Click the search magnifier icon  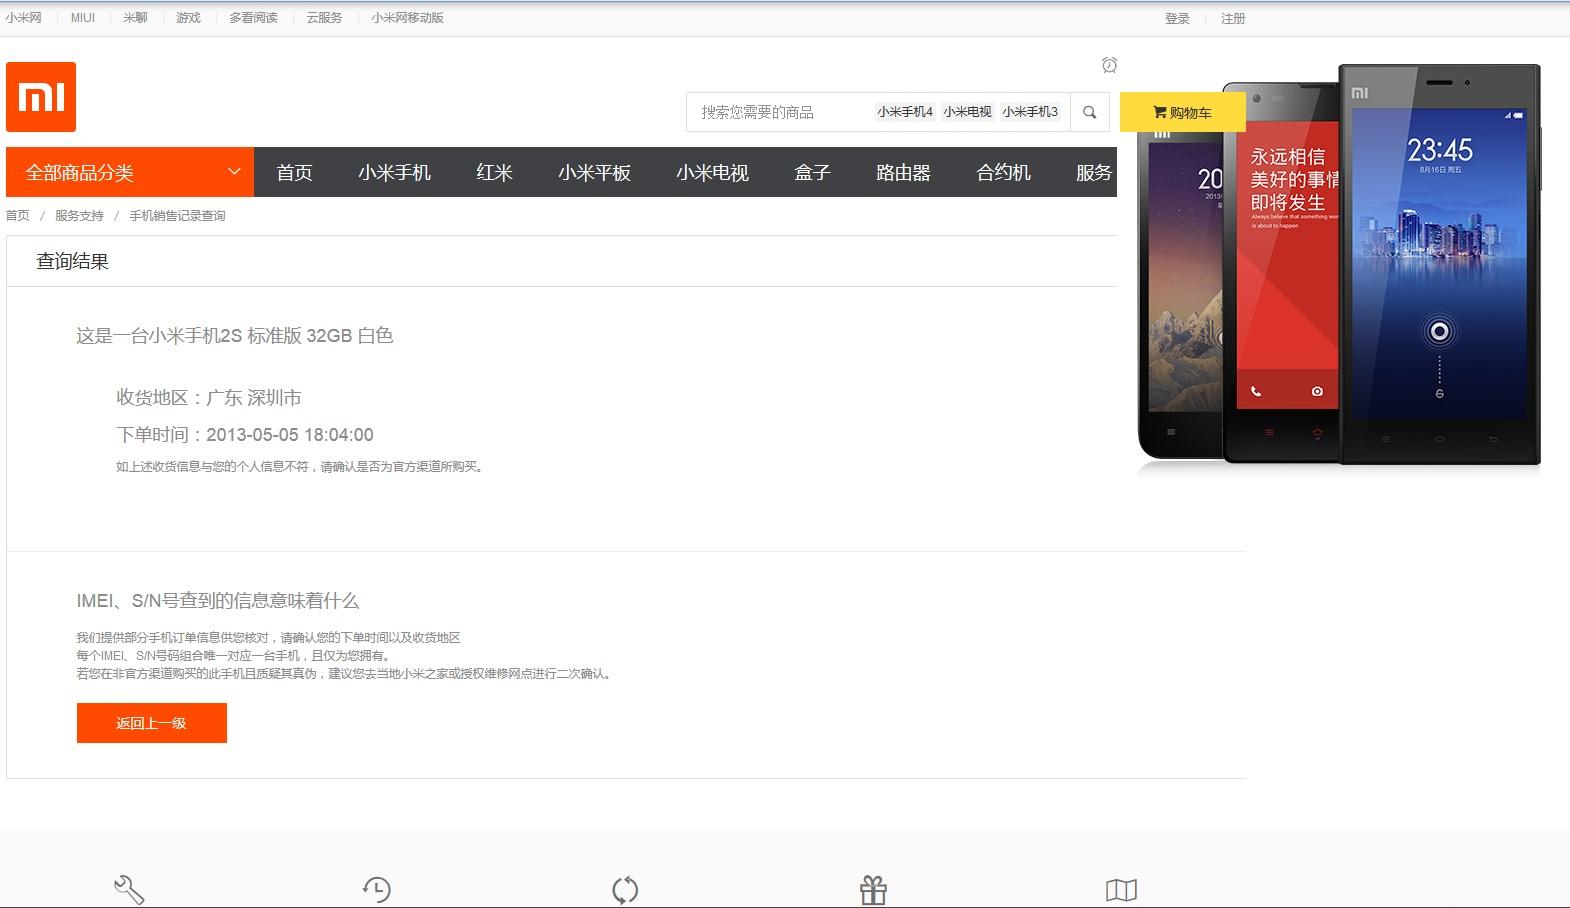(1090, 112)
